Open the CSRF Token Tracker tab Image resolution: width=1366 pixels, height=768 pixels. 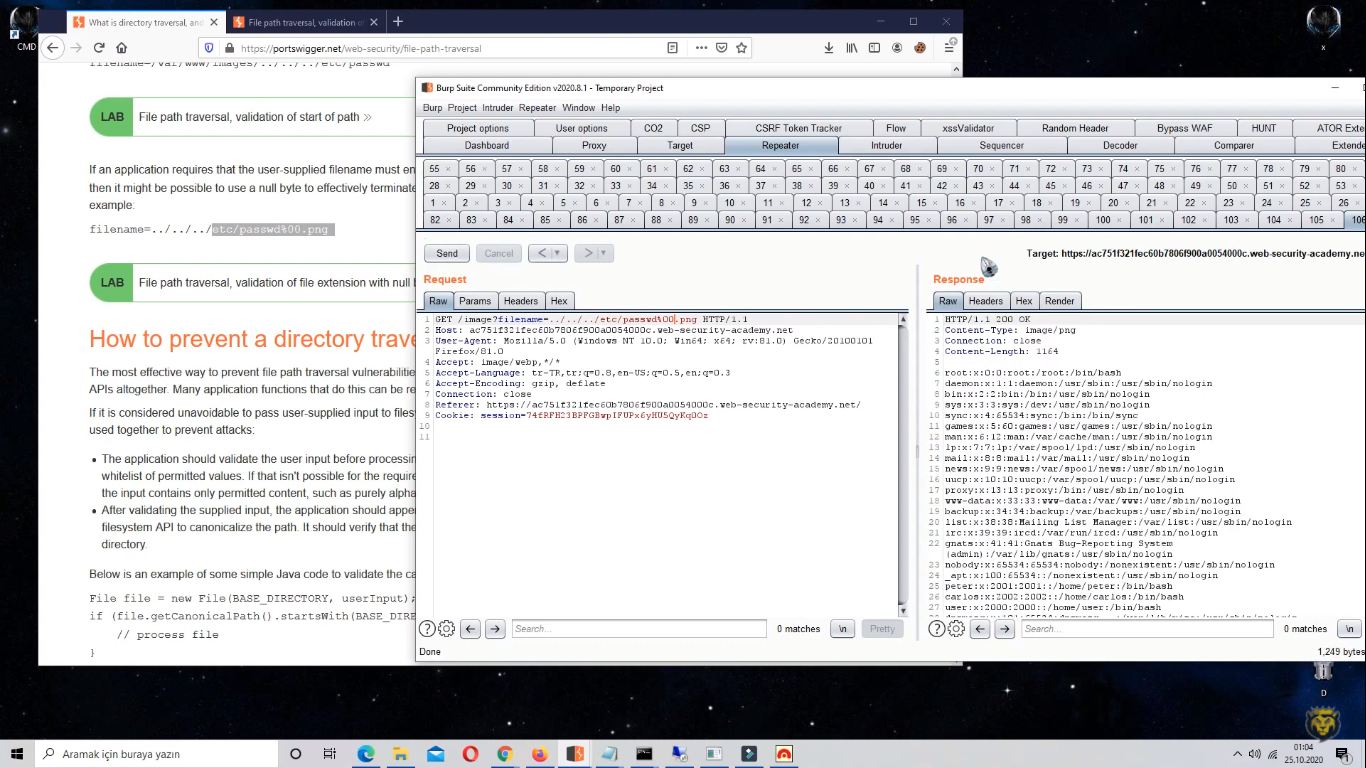798,128
